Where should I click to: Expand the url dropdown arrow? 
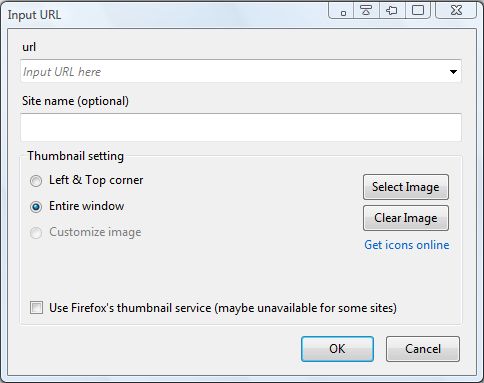click(453, 71)
